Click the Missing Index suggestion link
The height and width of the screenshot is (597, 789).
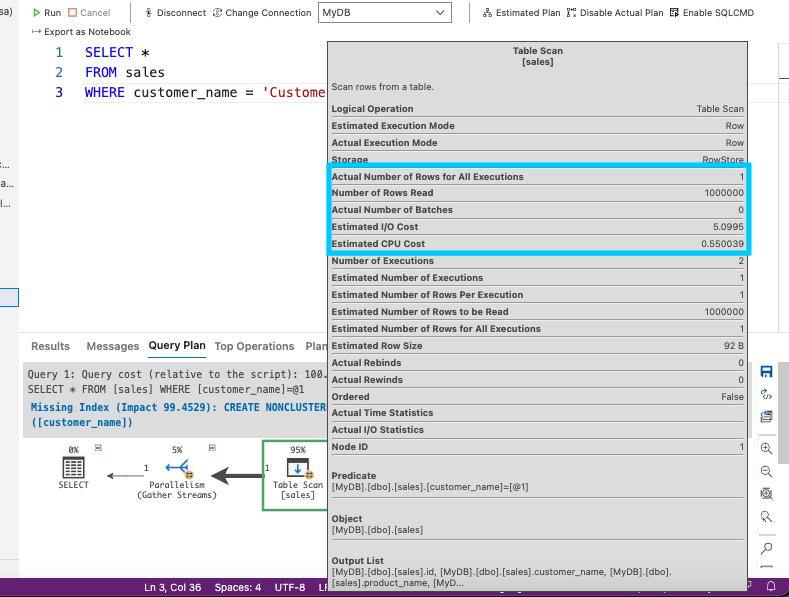point(179,414)
